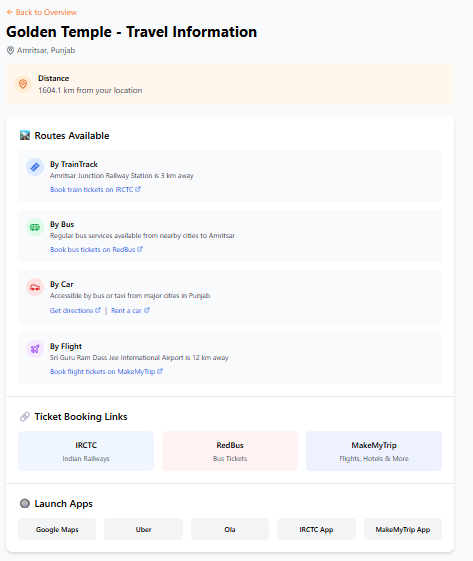Click the Routes Available map icon

[x=25, y=135]
